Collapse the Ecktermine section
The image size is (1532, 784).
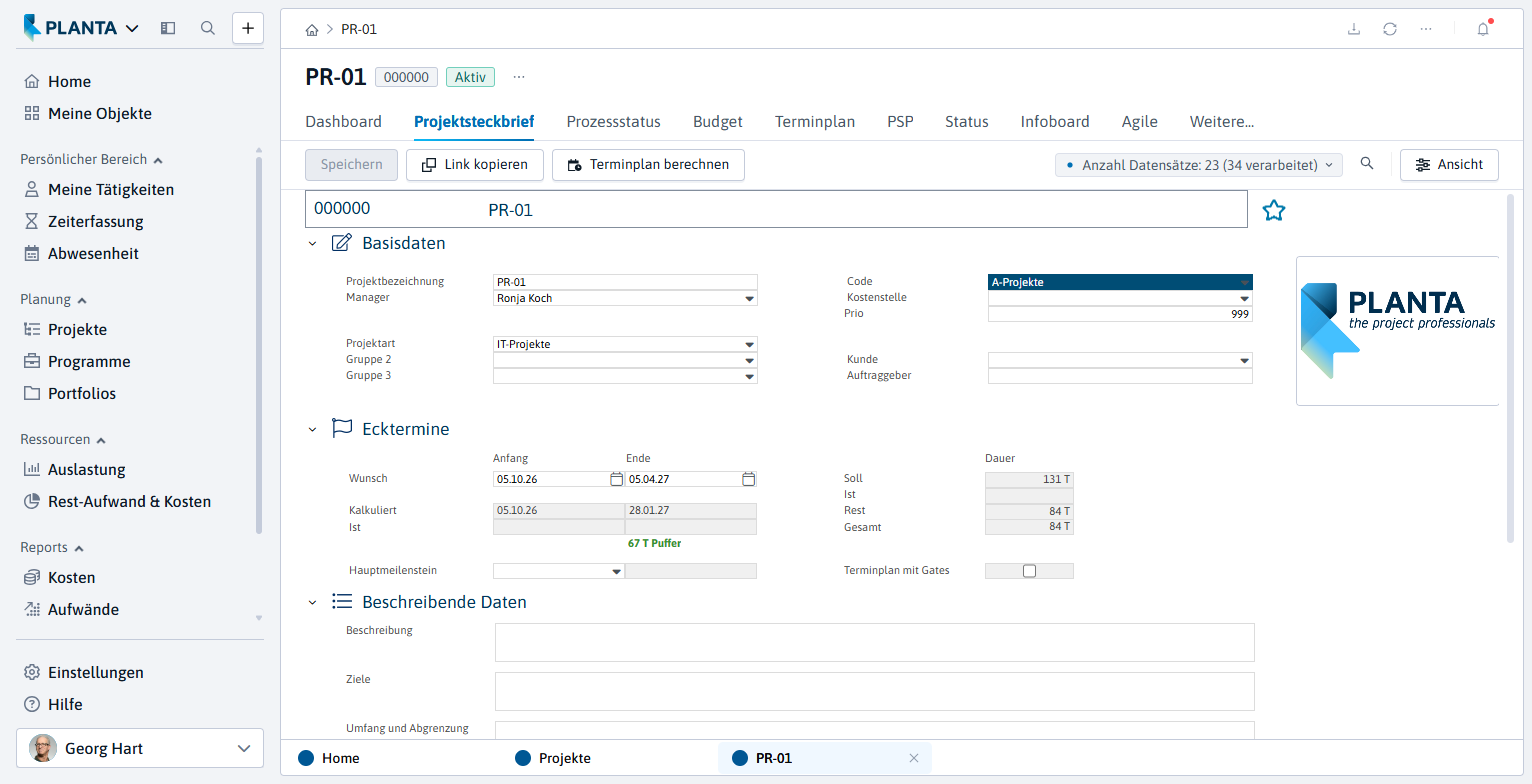point(312,429)
